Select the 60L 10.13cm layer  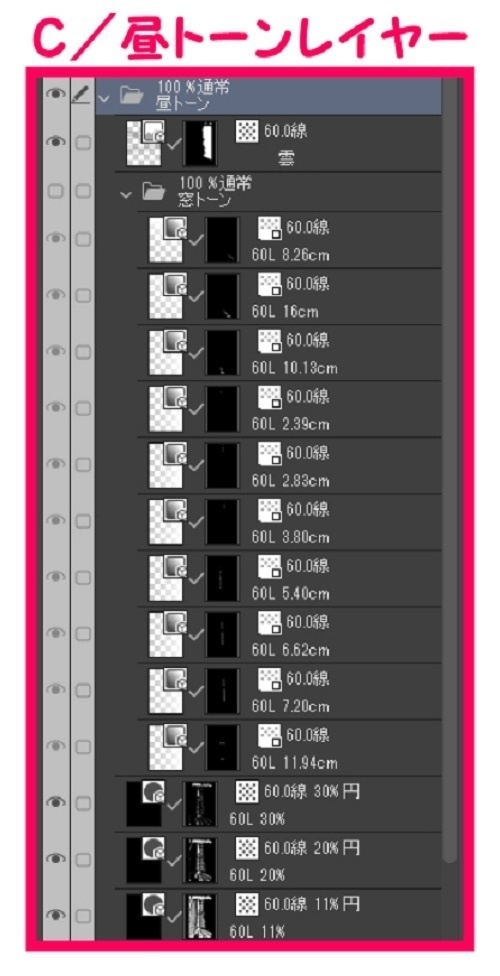pyautogui.click(x=290, y=352)
